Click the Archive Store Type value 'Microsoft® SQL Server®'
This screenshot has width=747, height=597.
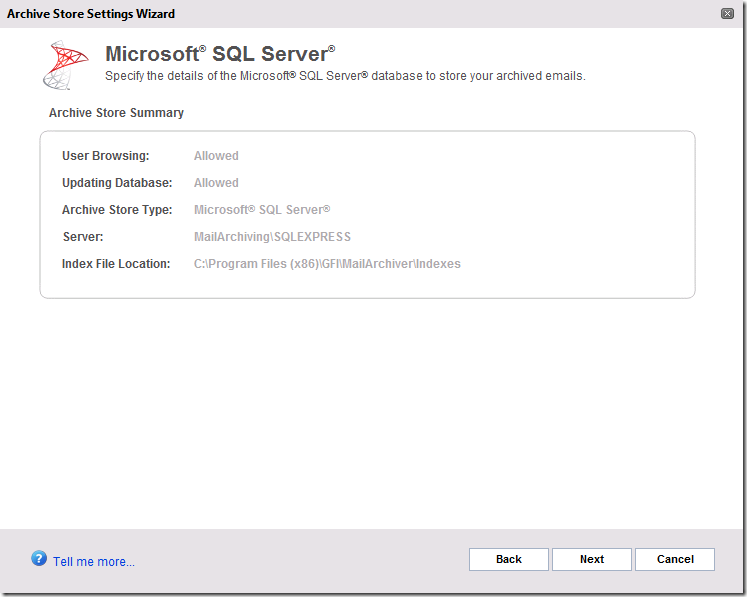[262, 210]
